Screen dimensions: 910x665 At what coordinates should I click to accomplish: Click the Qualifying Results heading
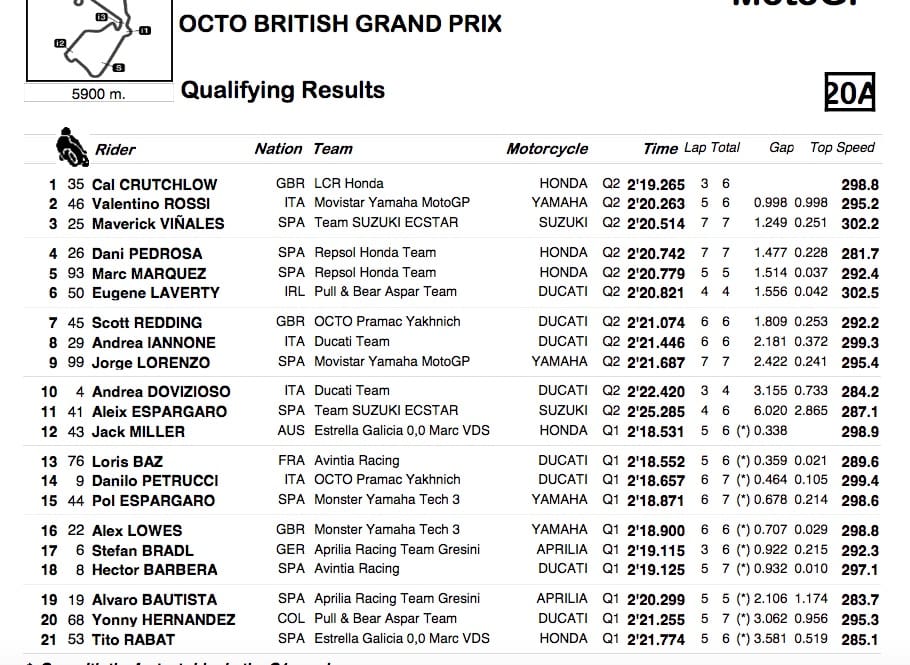point(283,90)
